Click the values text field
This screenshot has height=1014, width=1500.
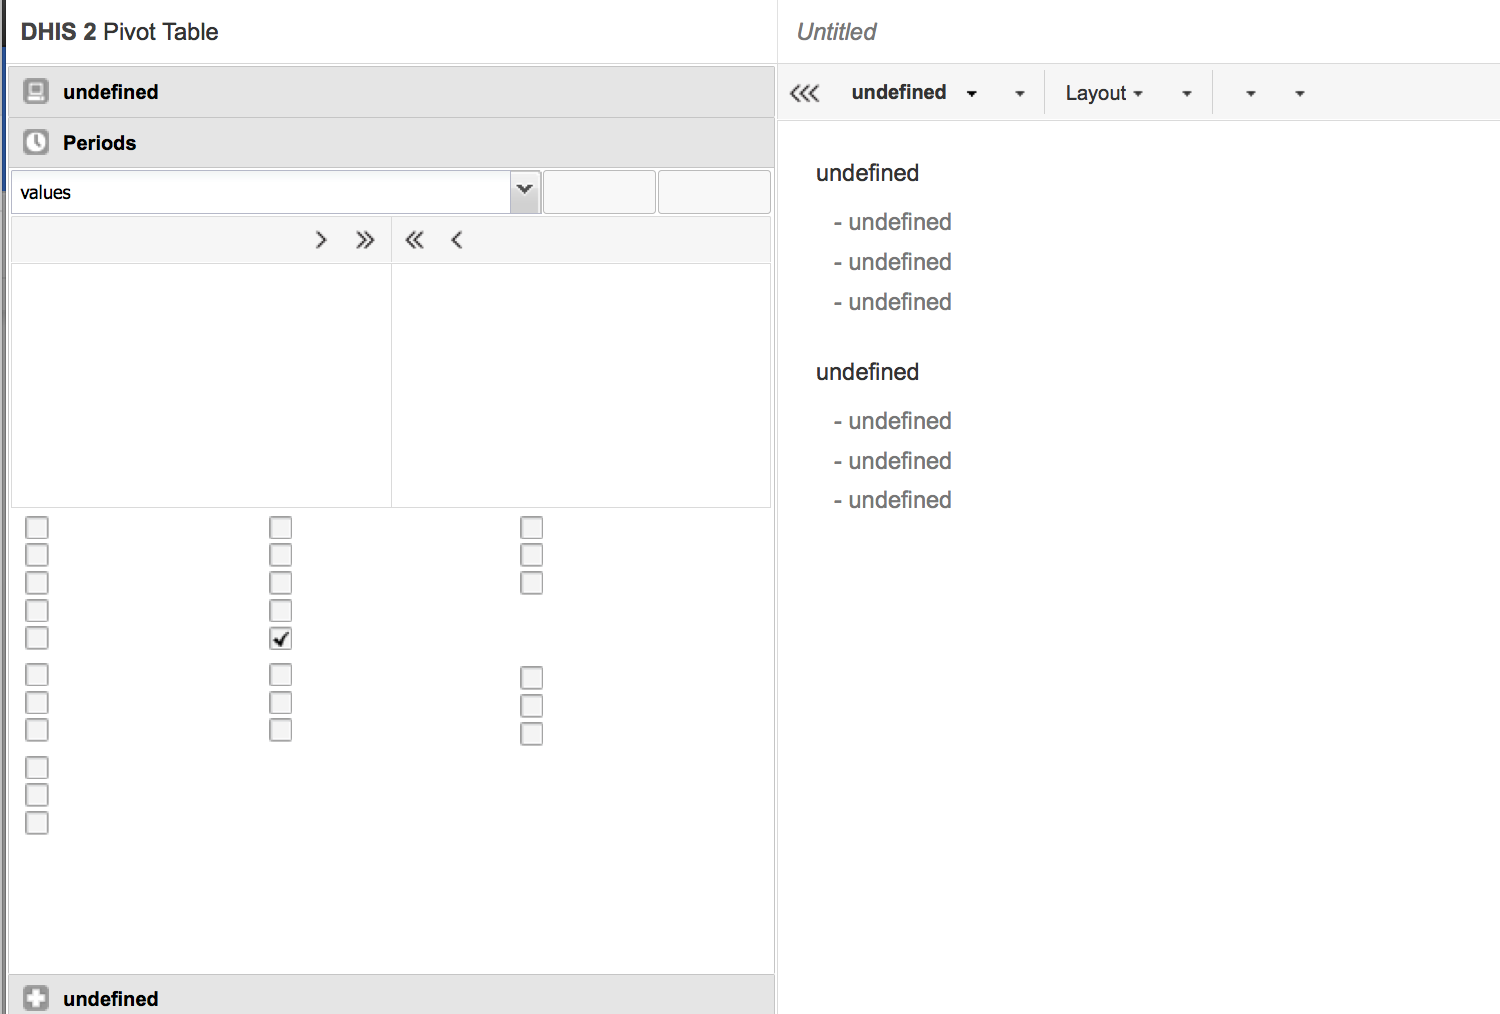(261, 192)
